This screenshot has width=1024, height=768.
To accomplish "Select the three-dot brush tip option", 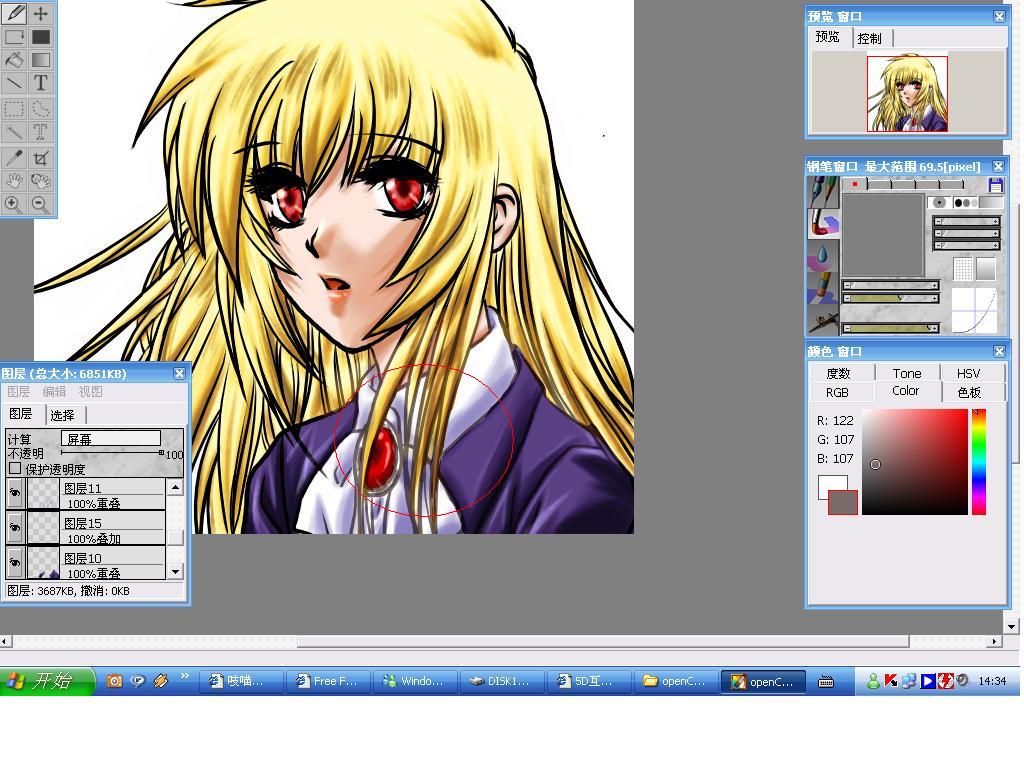I will [966, 202].
